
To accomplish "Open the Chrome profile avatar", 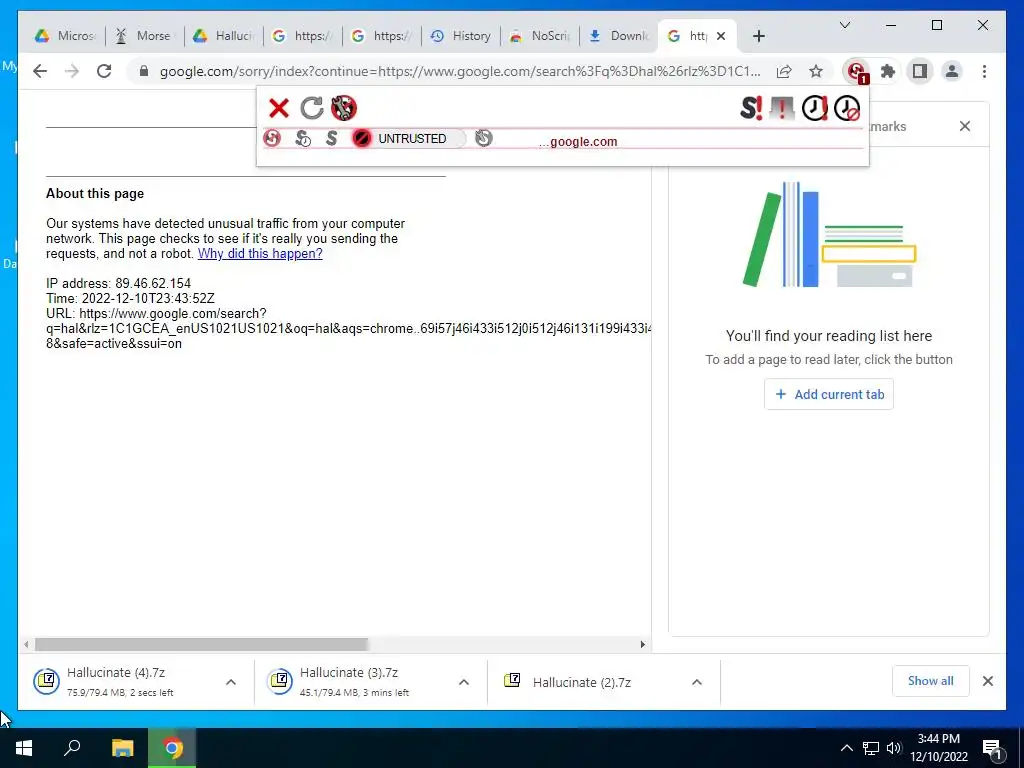I will pyautogui.click(x=952, y=71).
